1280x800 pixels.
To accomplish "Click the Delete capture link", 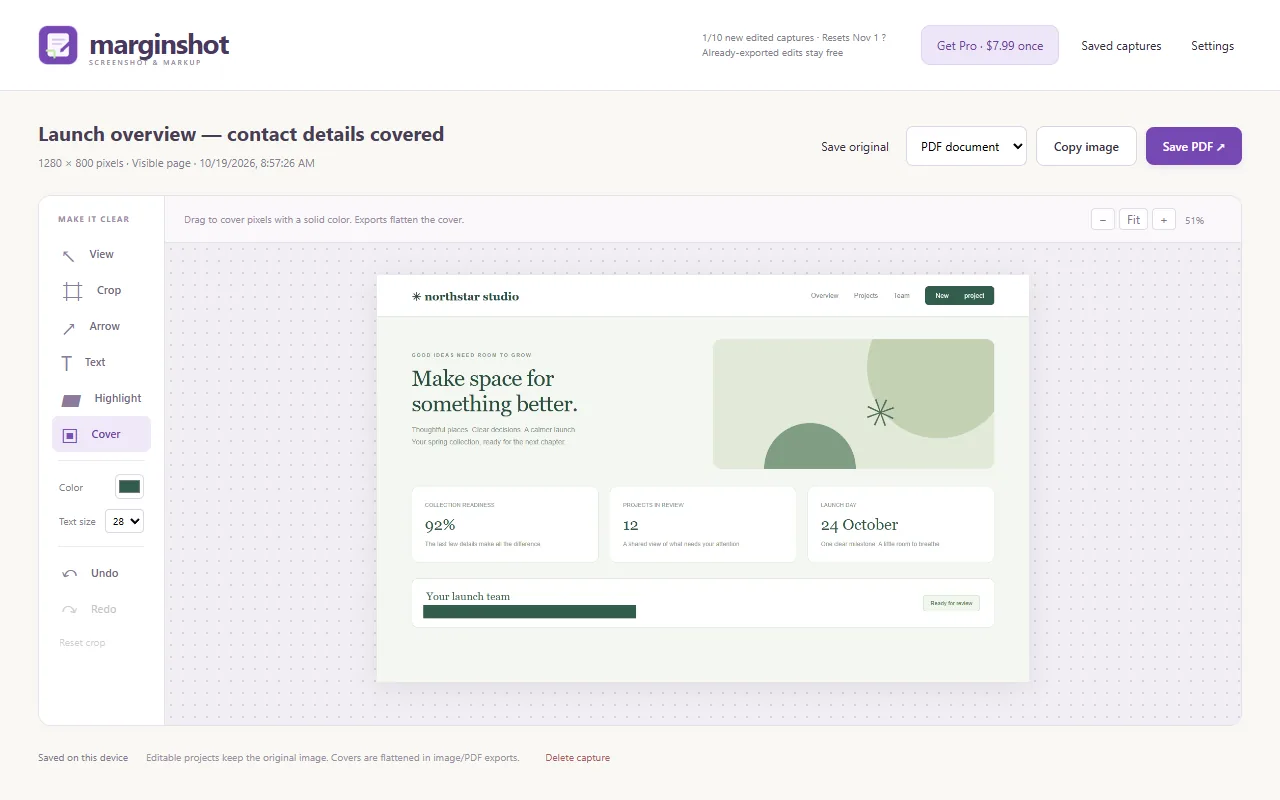I will pos(577,758).
